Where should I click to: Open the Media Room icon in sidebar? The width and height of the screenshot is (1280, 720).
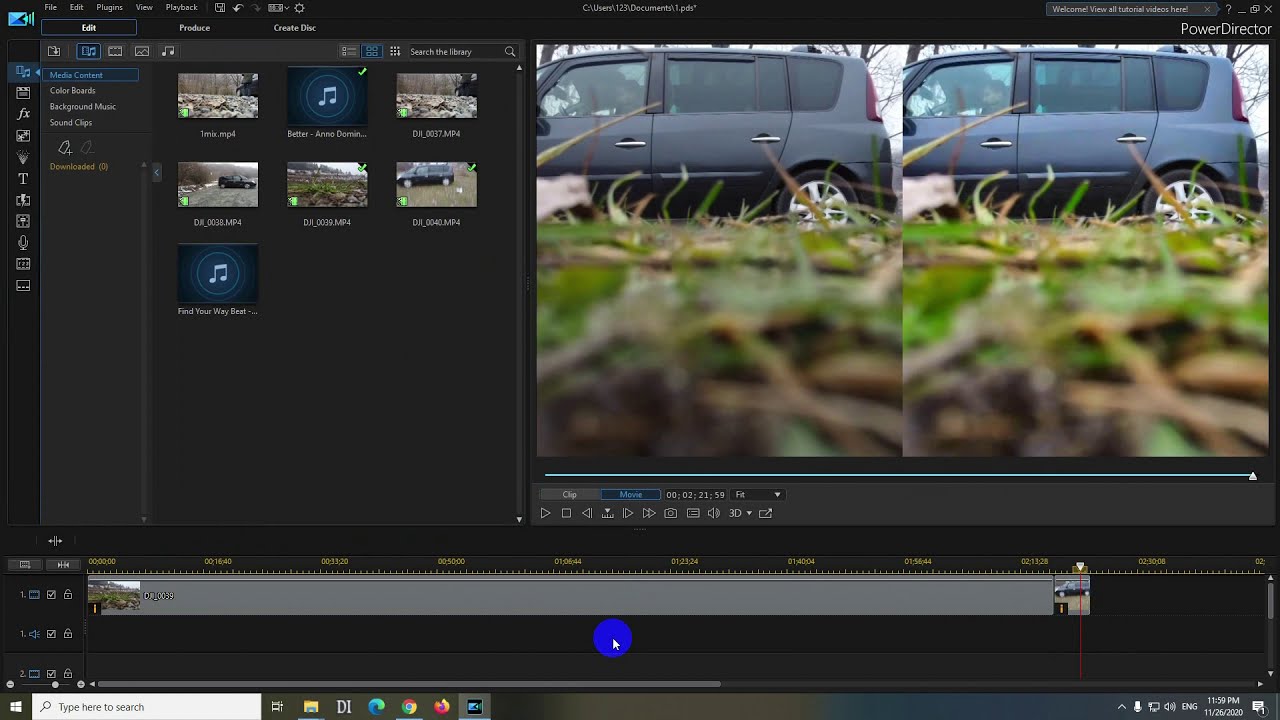pos(23,72)
